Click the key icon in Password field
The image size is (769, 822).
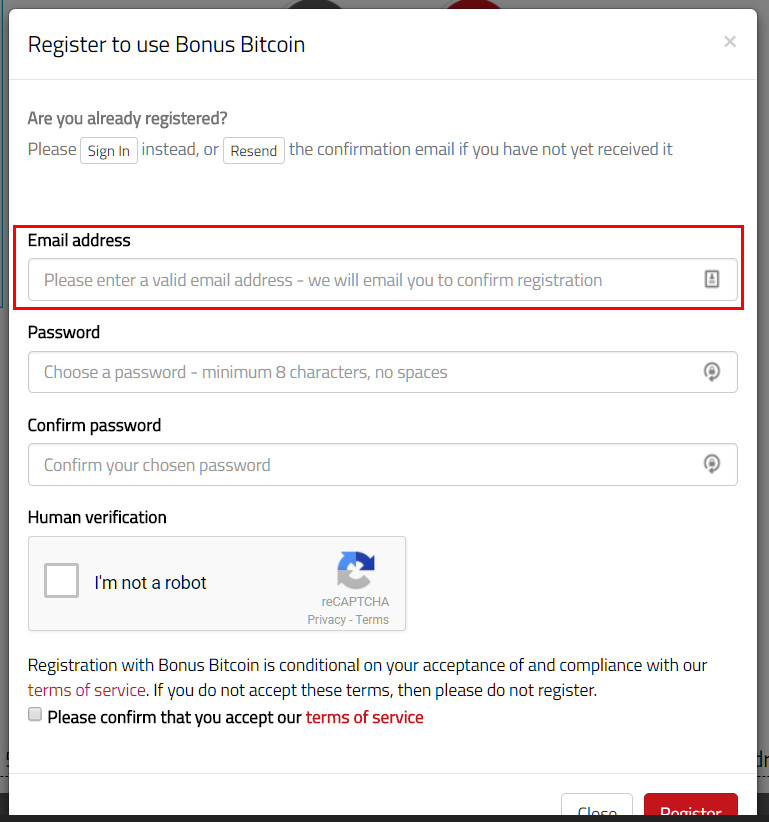pyautogui.click(x=711, y=372)
